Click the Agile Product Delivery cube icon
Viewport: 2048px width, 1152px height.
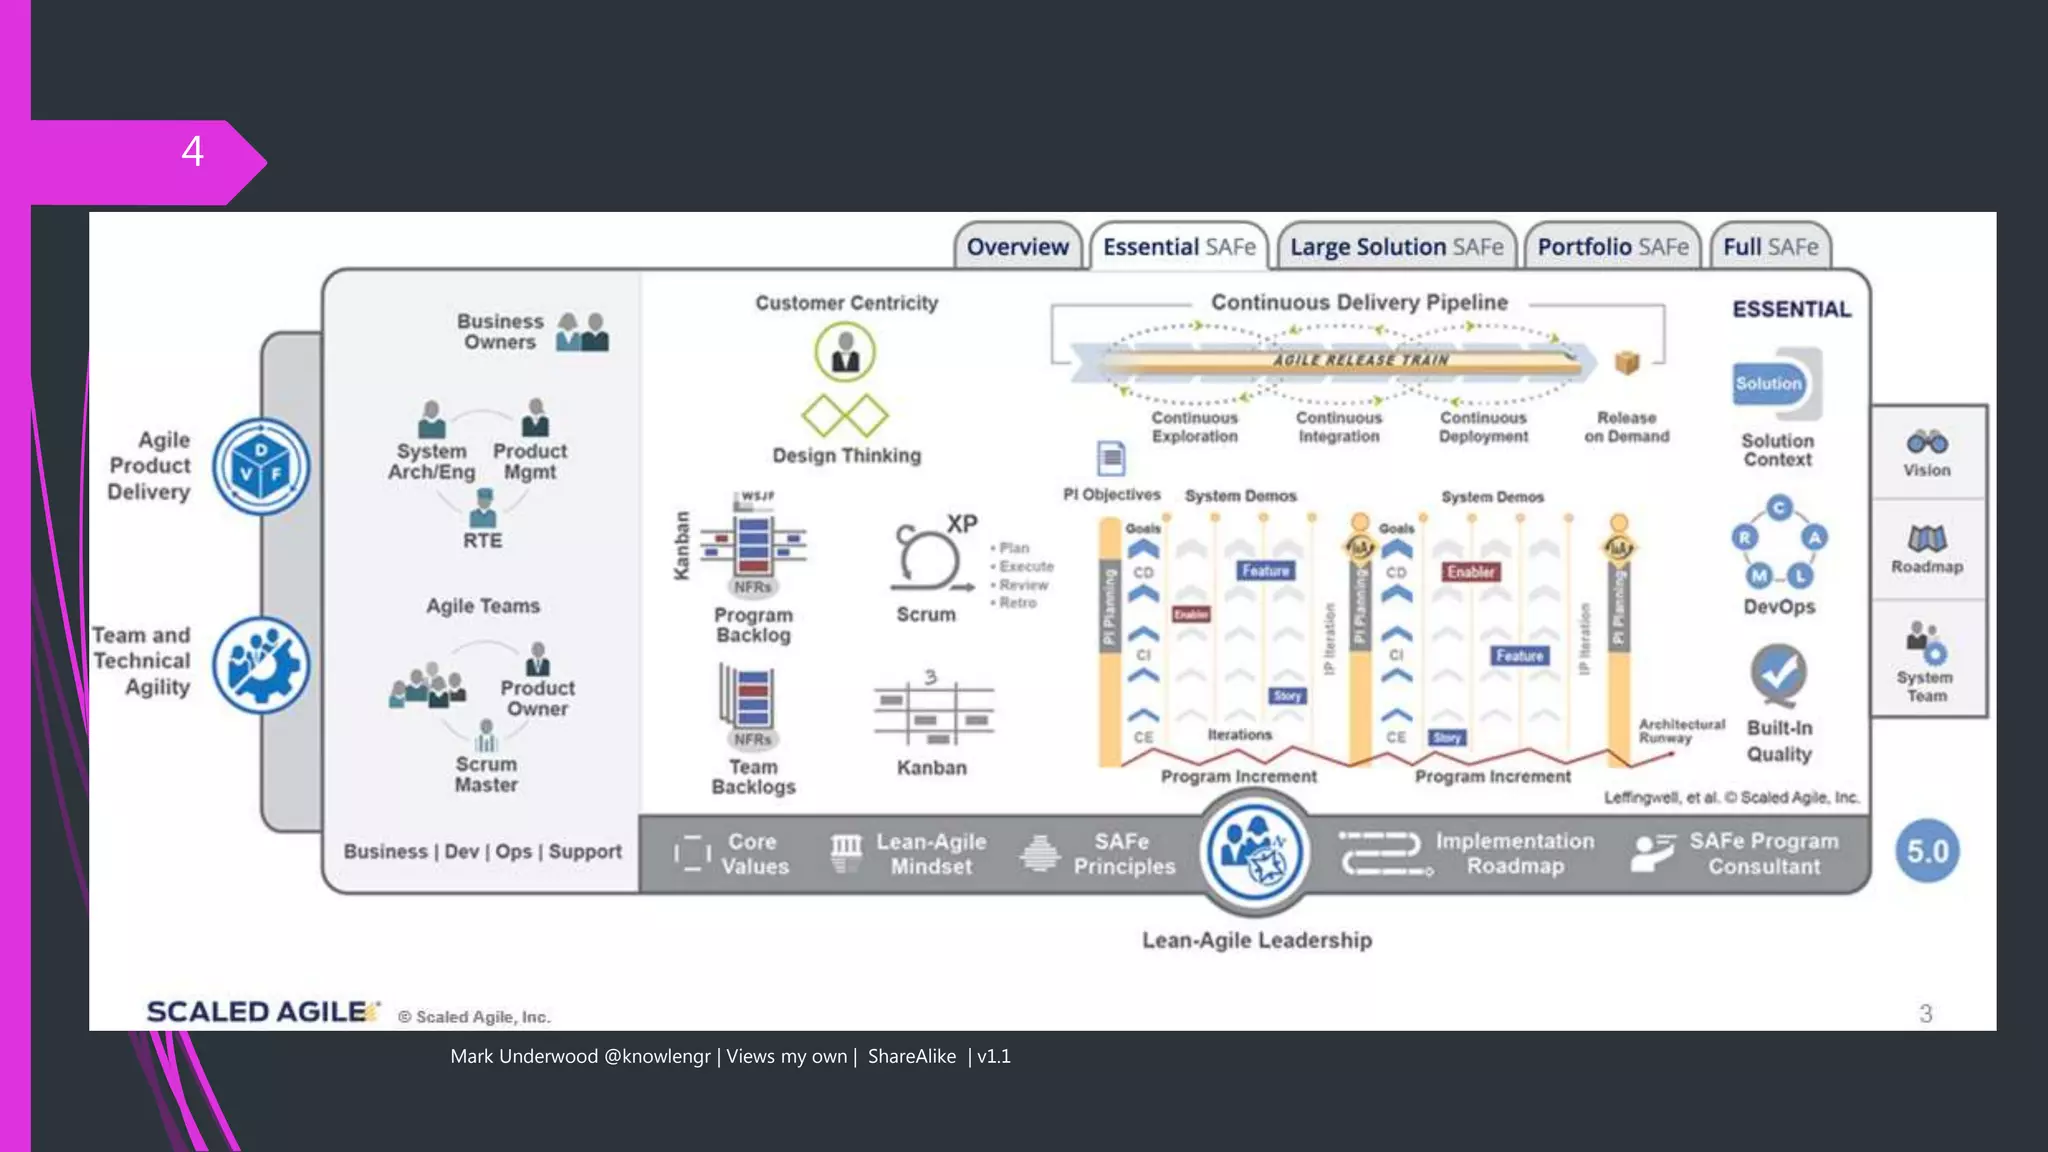tap(261, 467)
